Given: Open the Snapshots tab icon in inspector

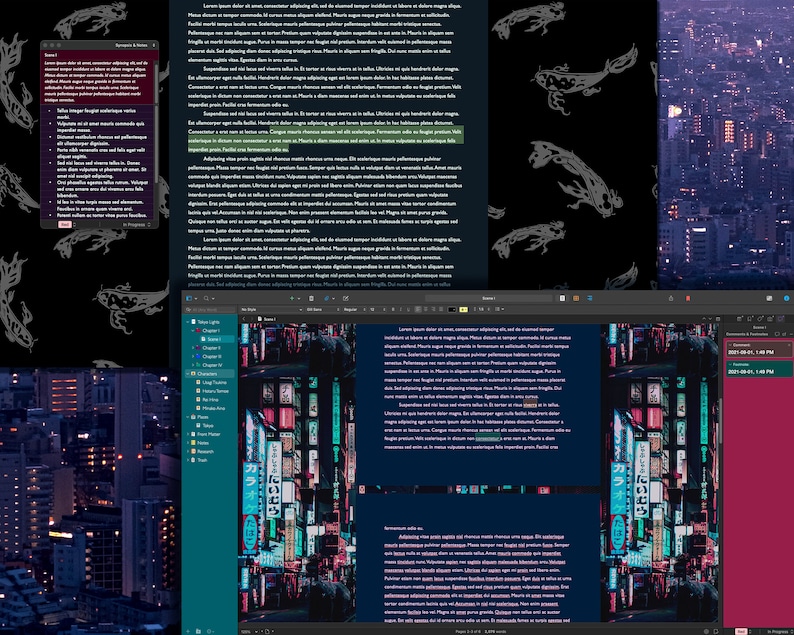Looking at the screenshot, I should (x=770, y=319).
